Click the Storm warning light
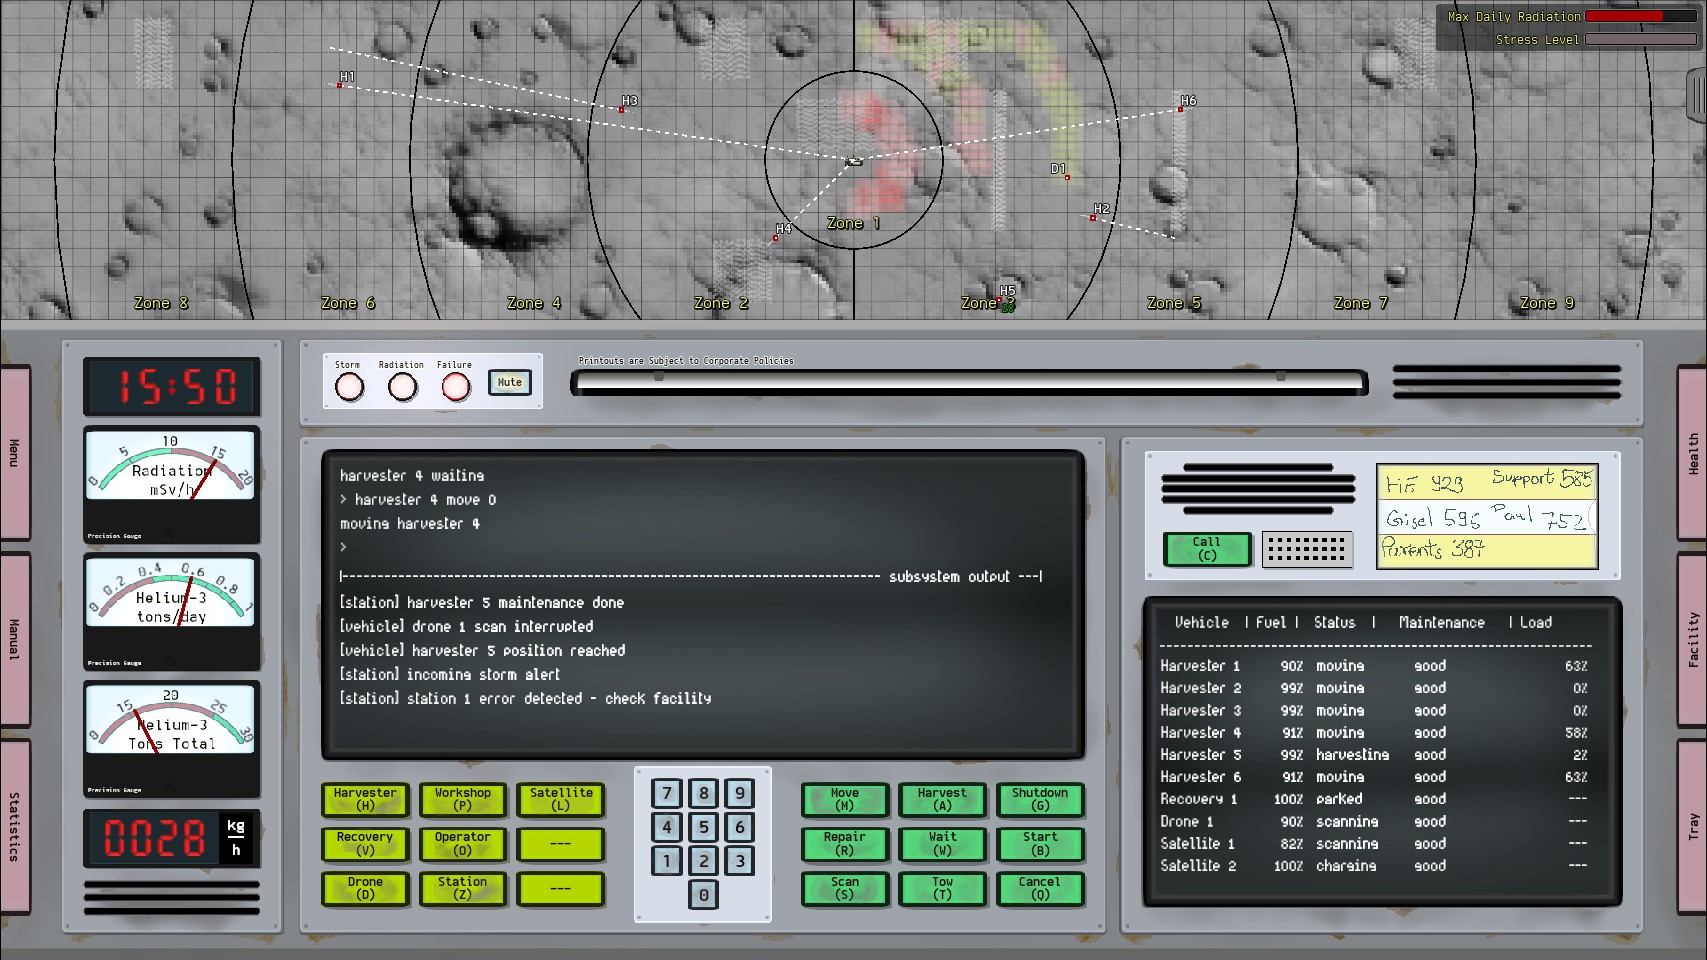The image size is (1707, 960). point(349,386)
